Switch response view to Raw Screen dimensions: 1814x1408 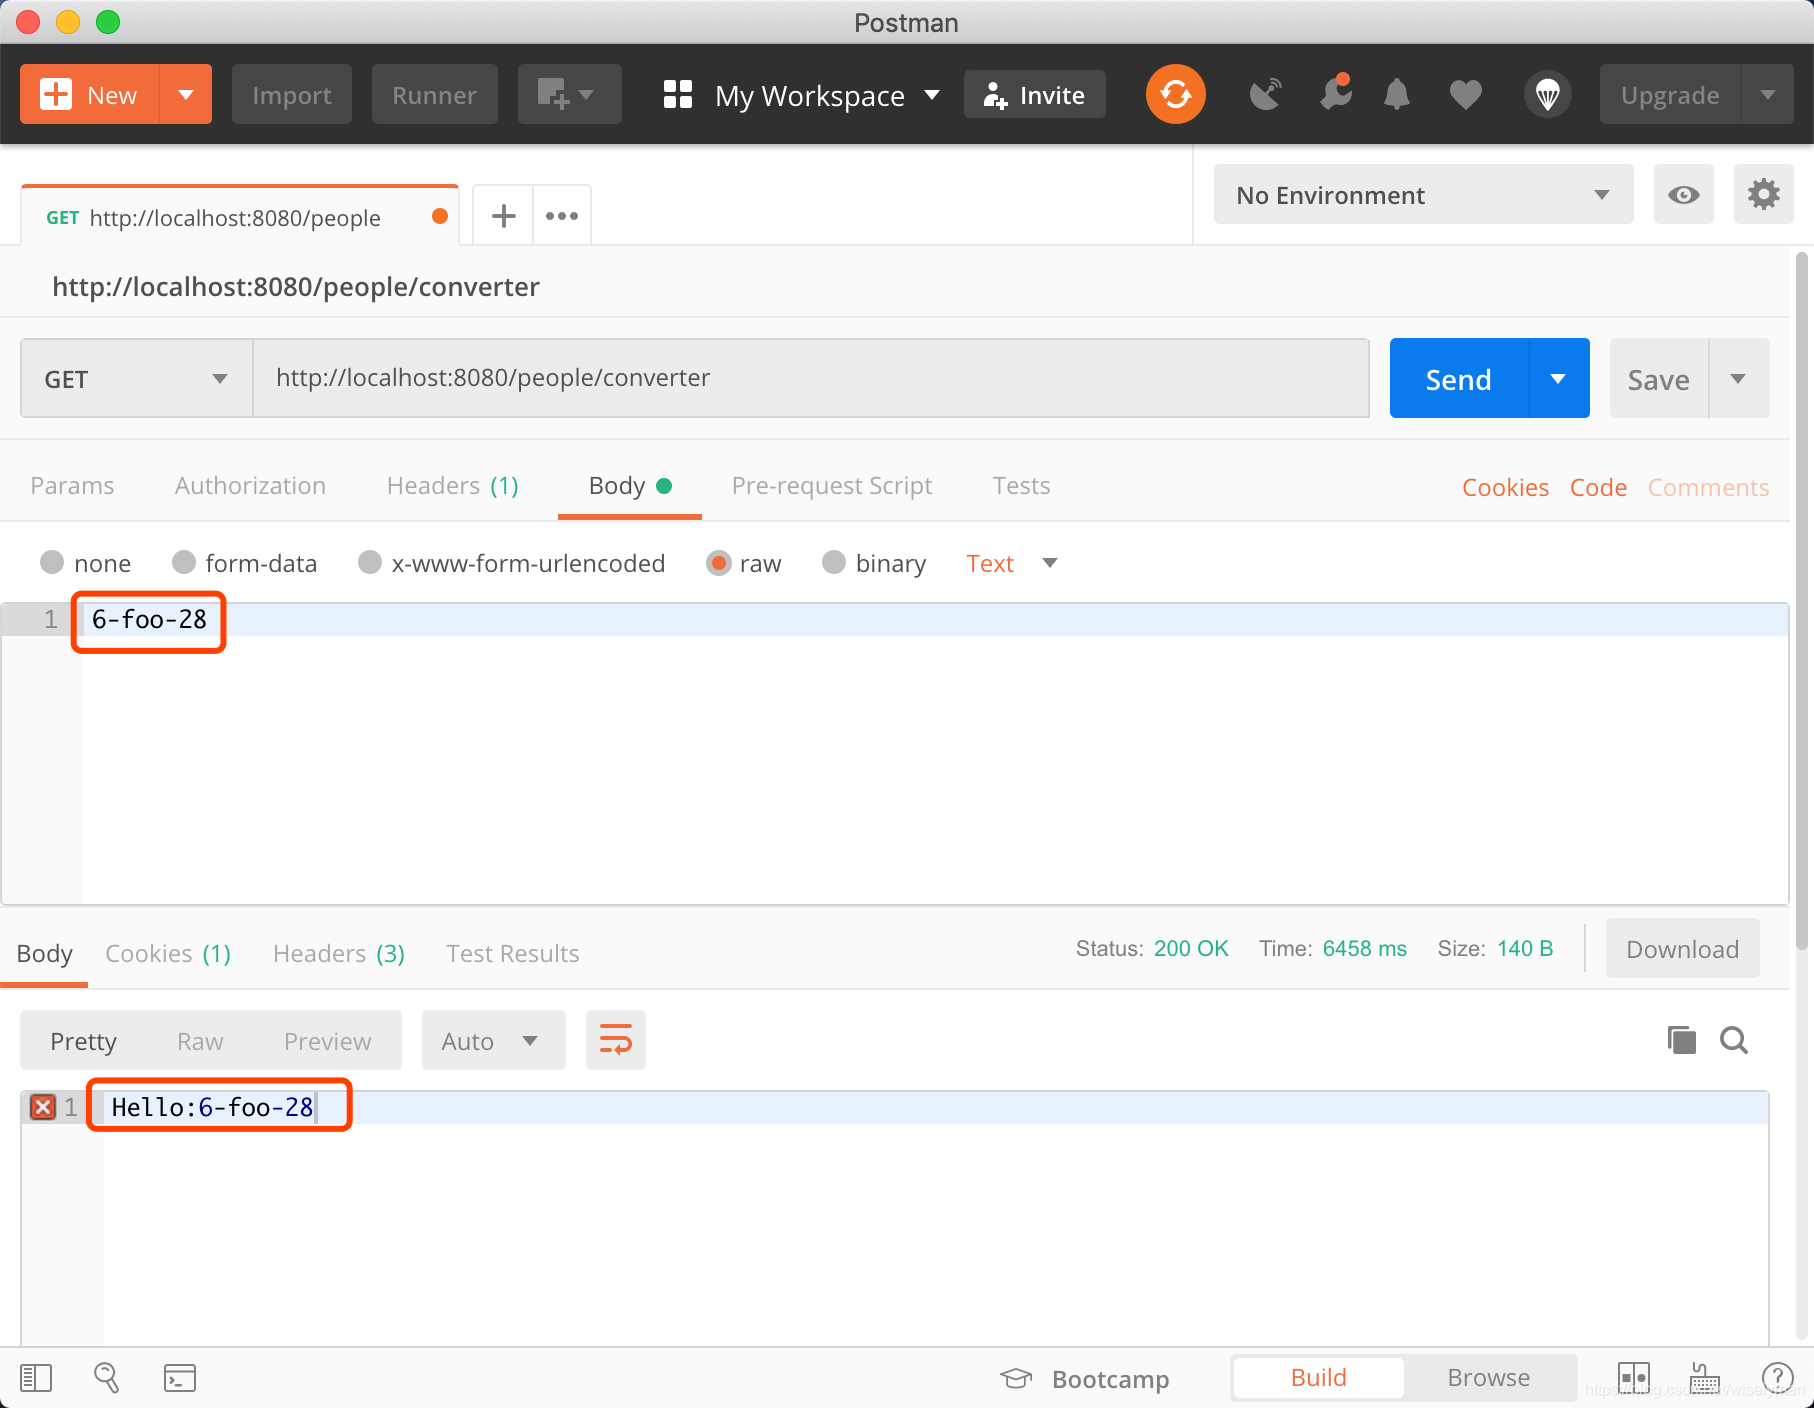click(200, 1041)
